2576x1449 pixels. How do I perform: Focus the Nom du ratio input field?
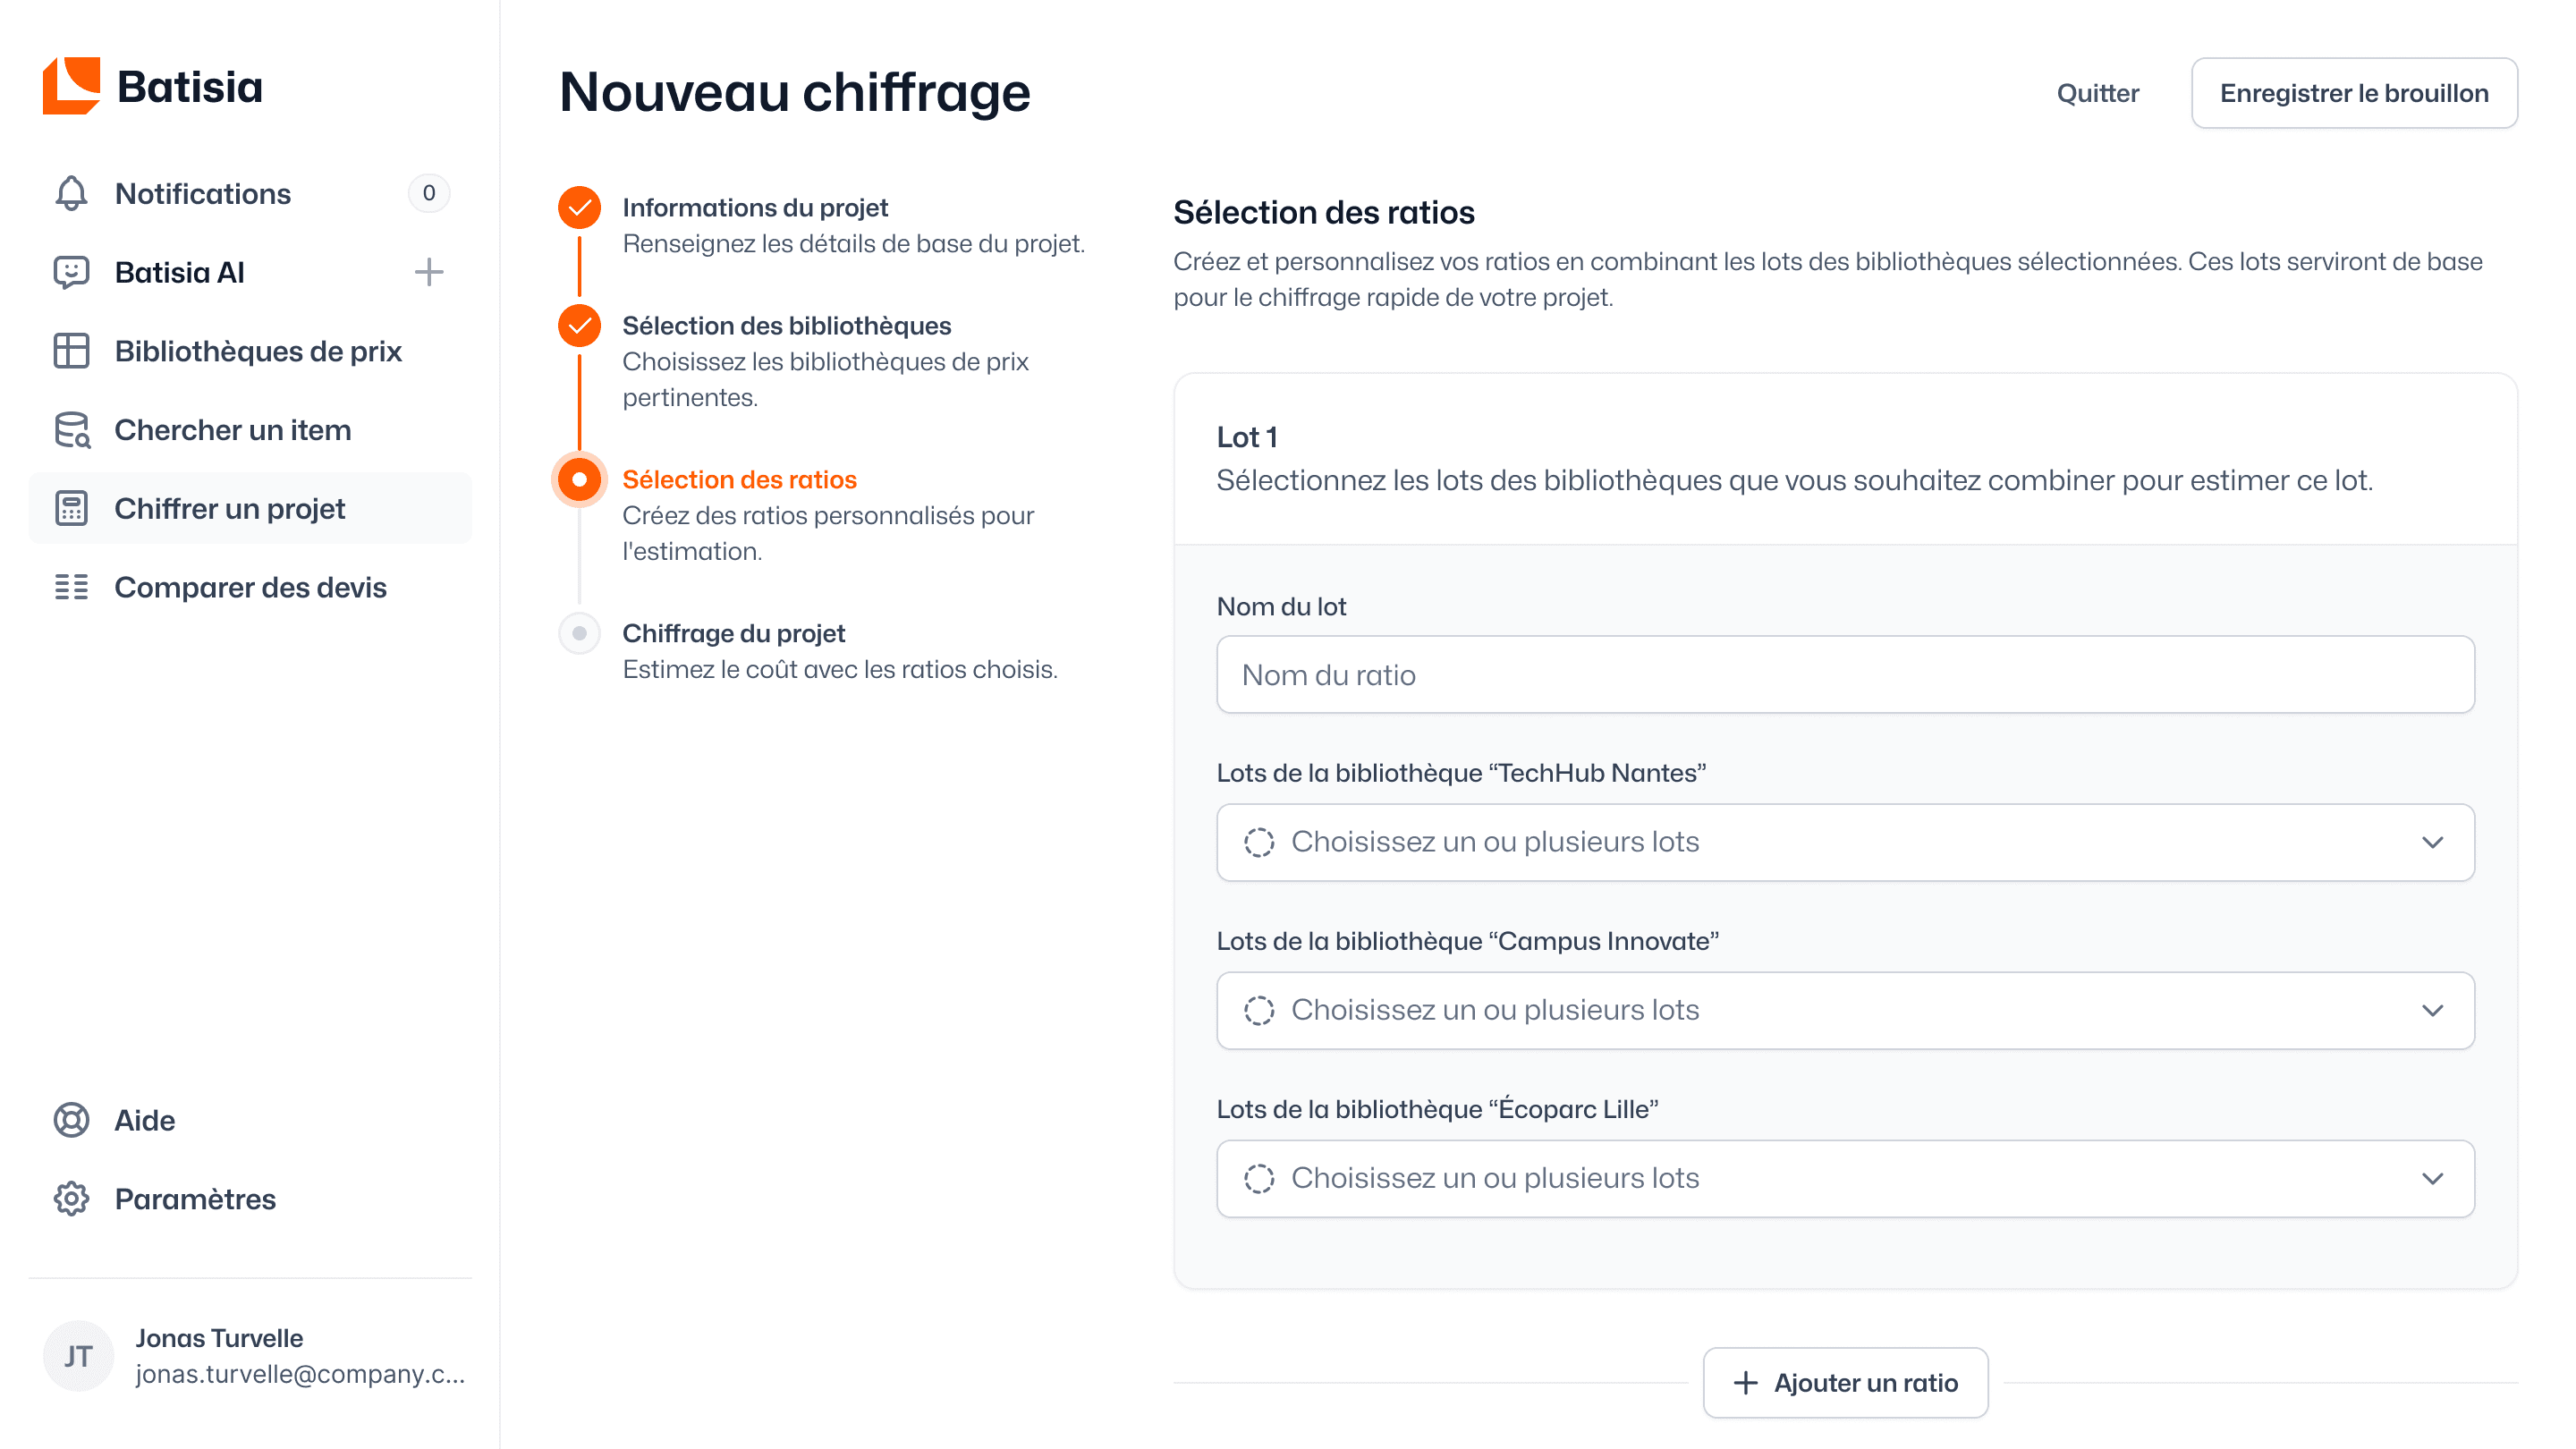coord(1845,675)
